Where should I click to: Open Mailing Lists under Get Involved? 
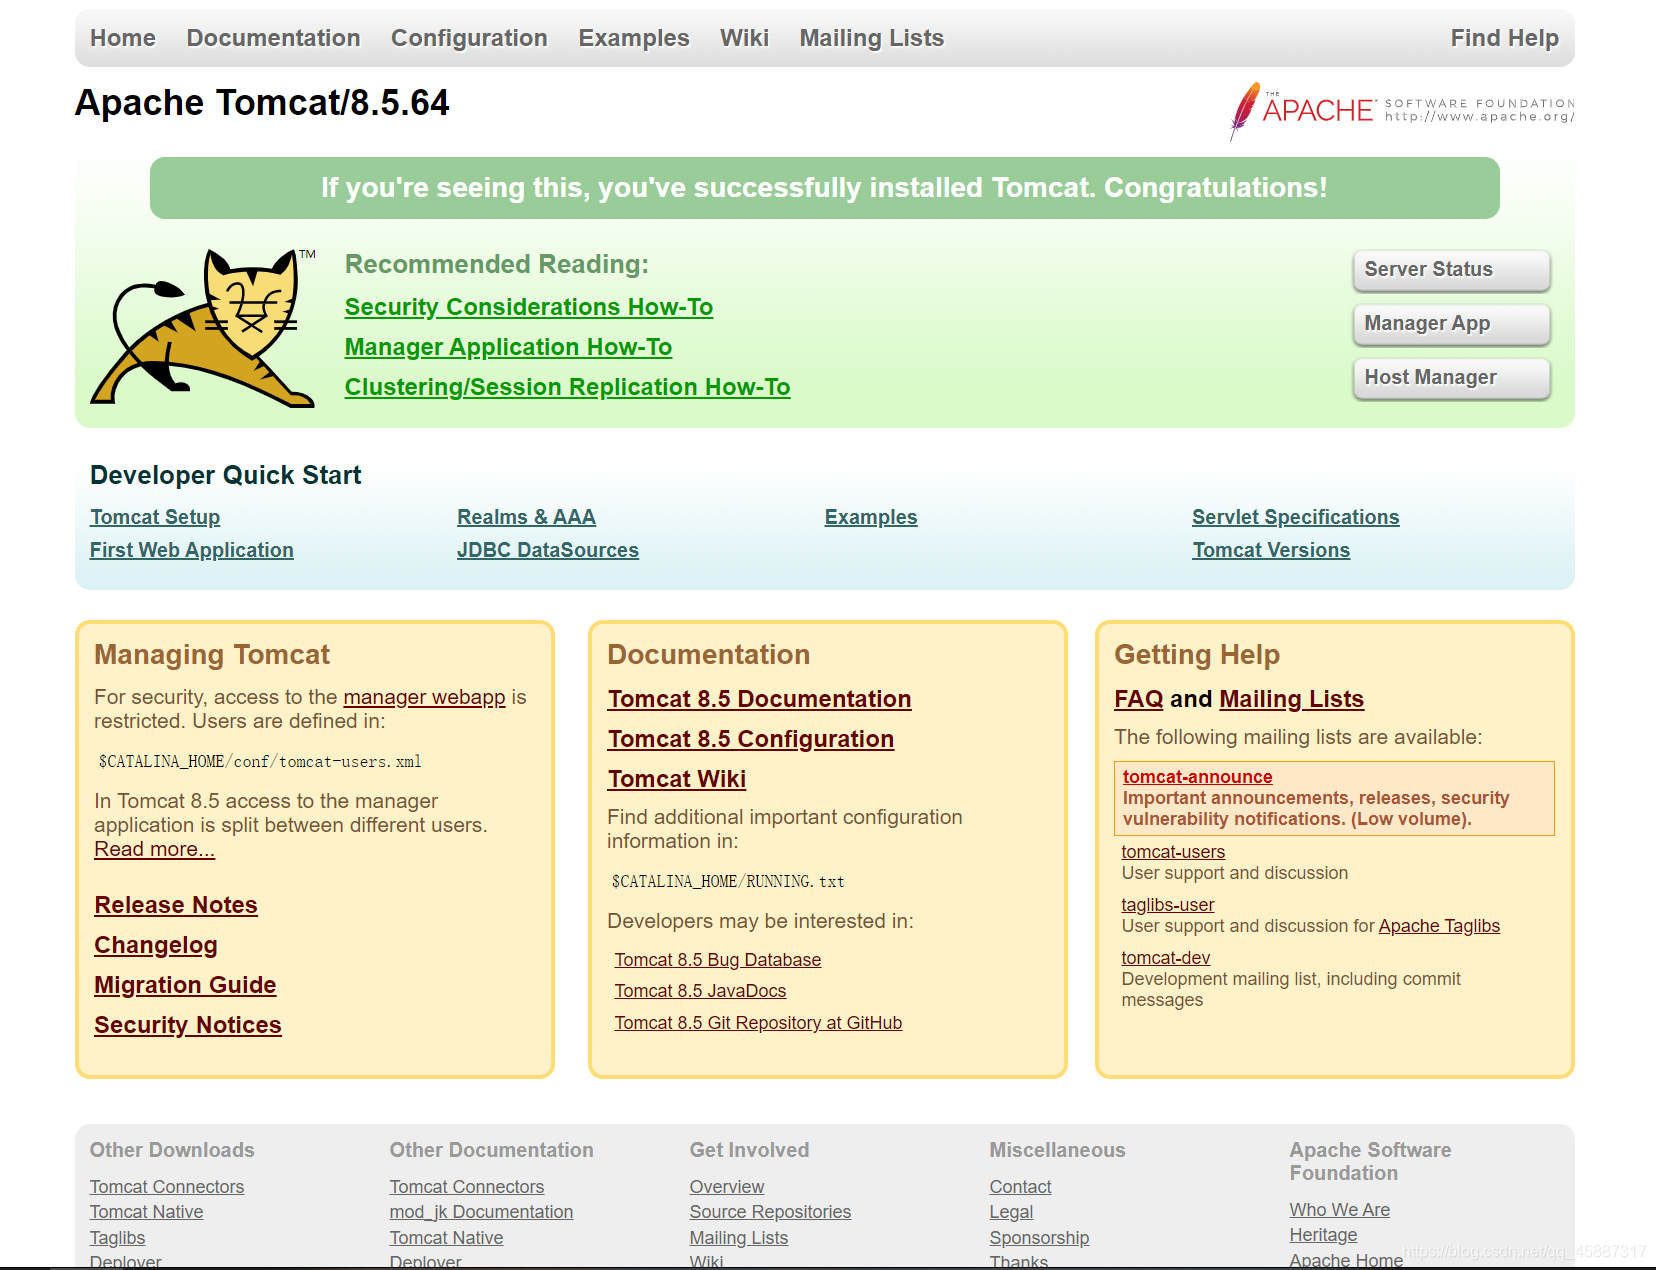[739, 1238]
